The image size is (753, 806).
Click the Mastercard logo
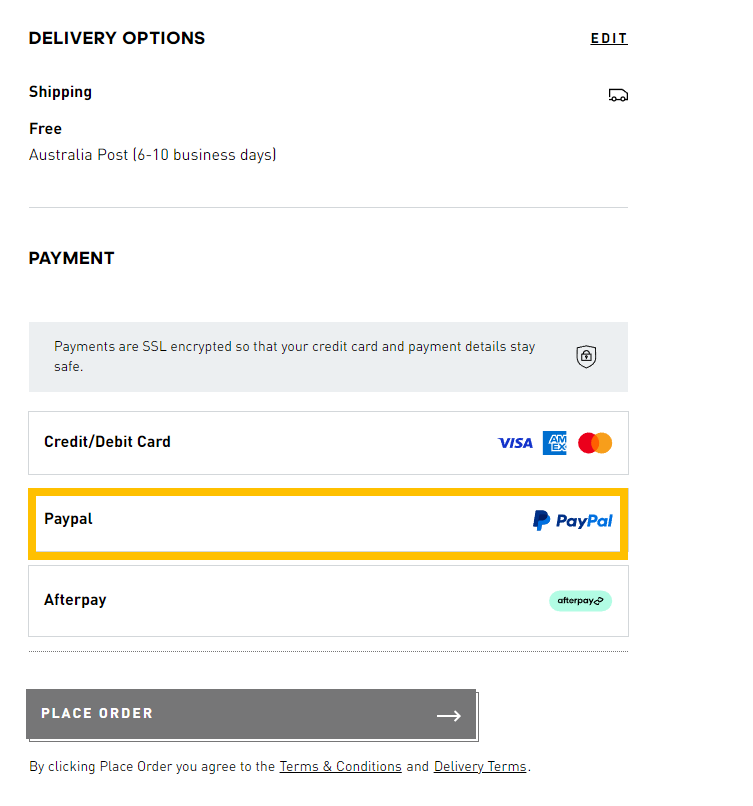[x=595, y=443]
